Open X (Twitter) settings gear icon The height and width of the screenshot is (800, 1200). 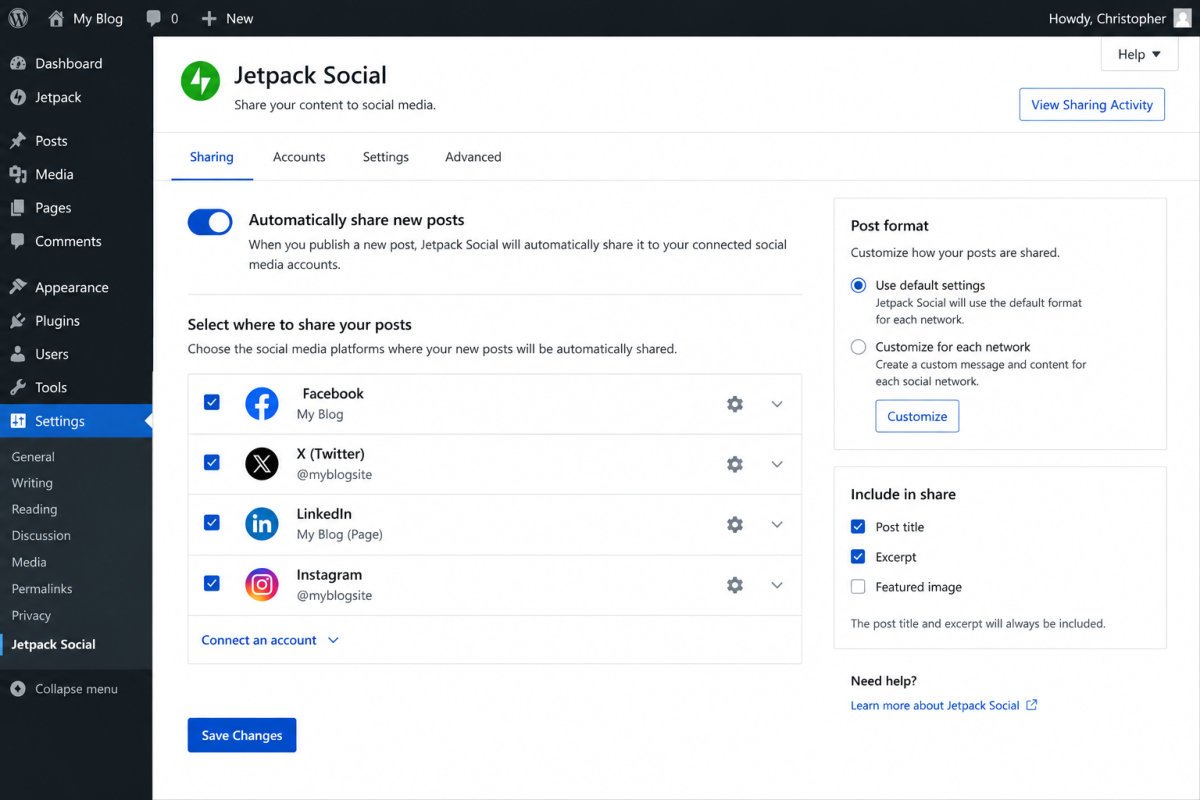pyautogui.click(x=735, y=464)
